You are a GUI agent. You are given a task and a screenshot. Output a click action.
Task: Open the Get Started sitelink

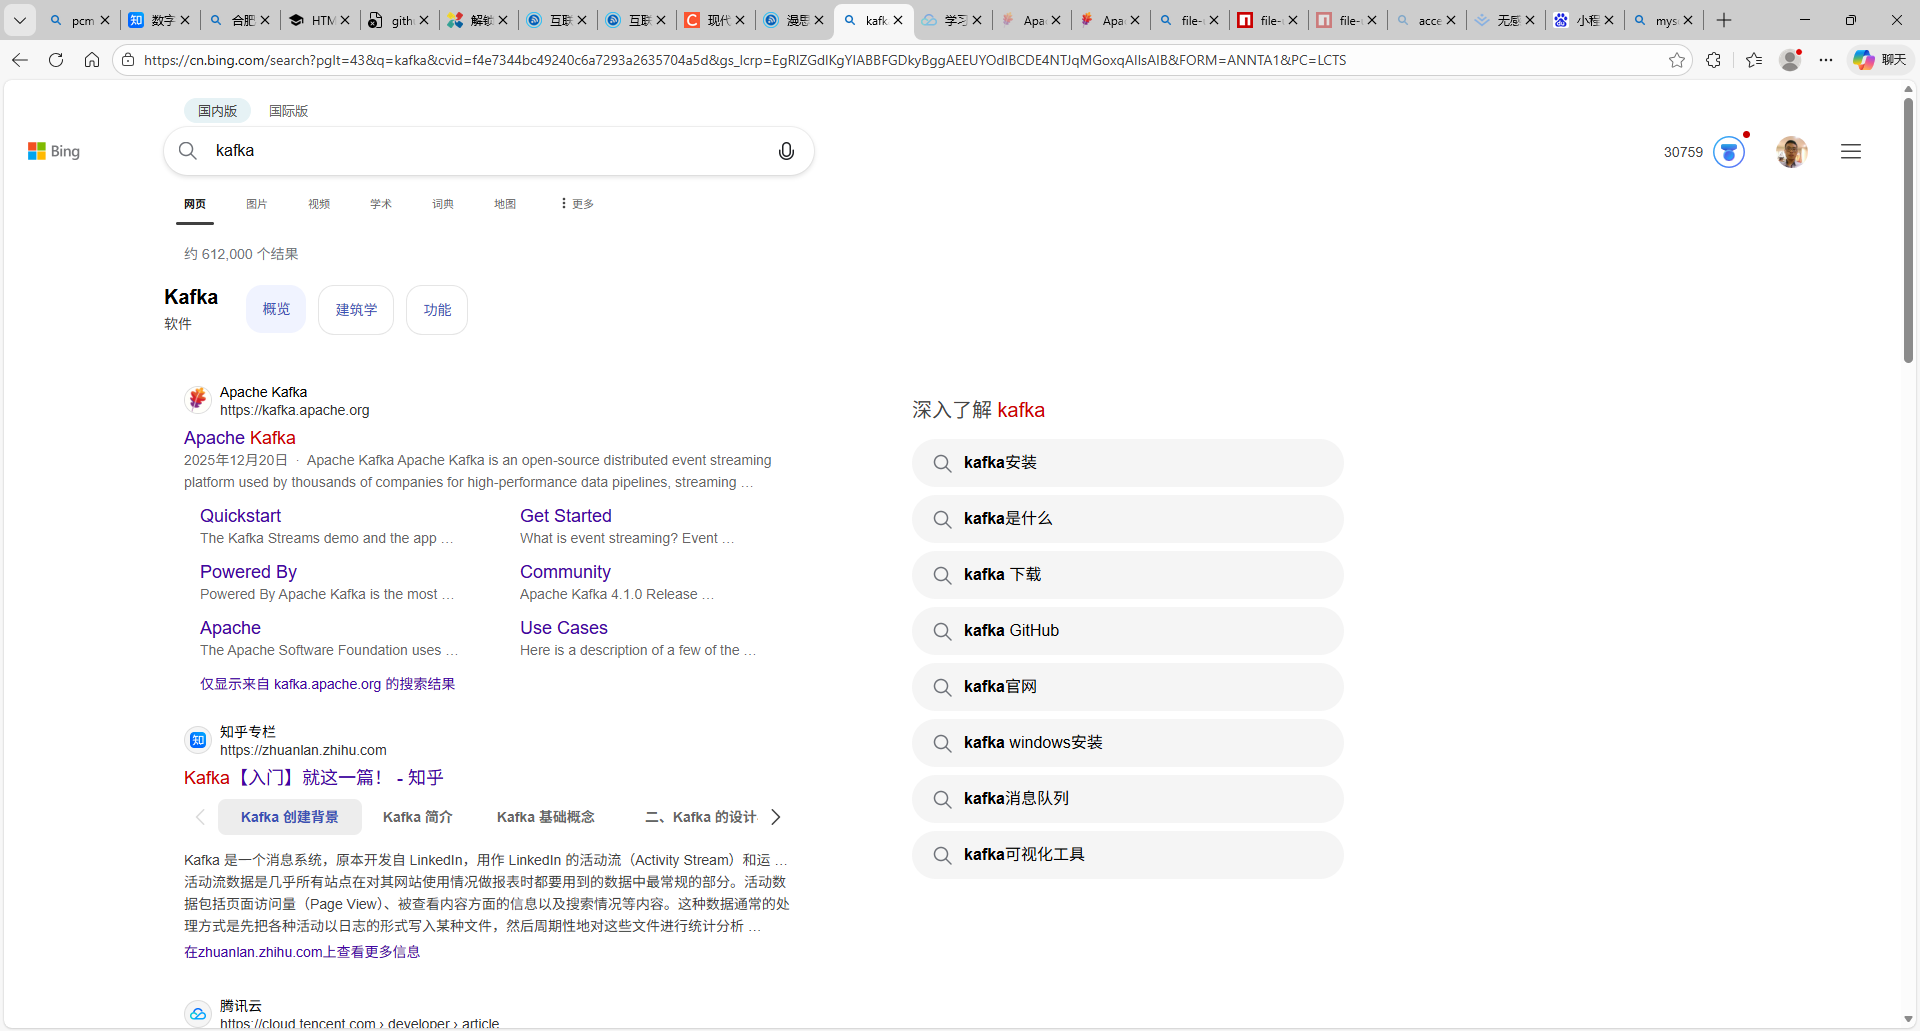566,516
